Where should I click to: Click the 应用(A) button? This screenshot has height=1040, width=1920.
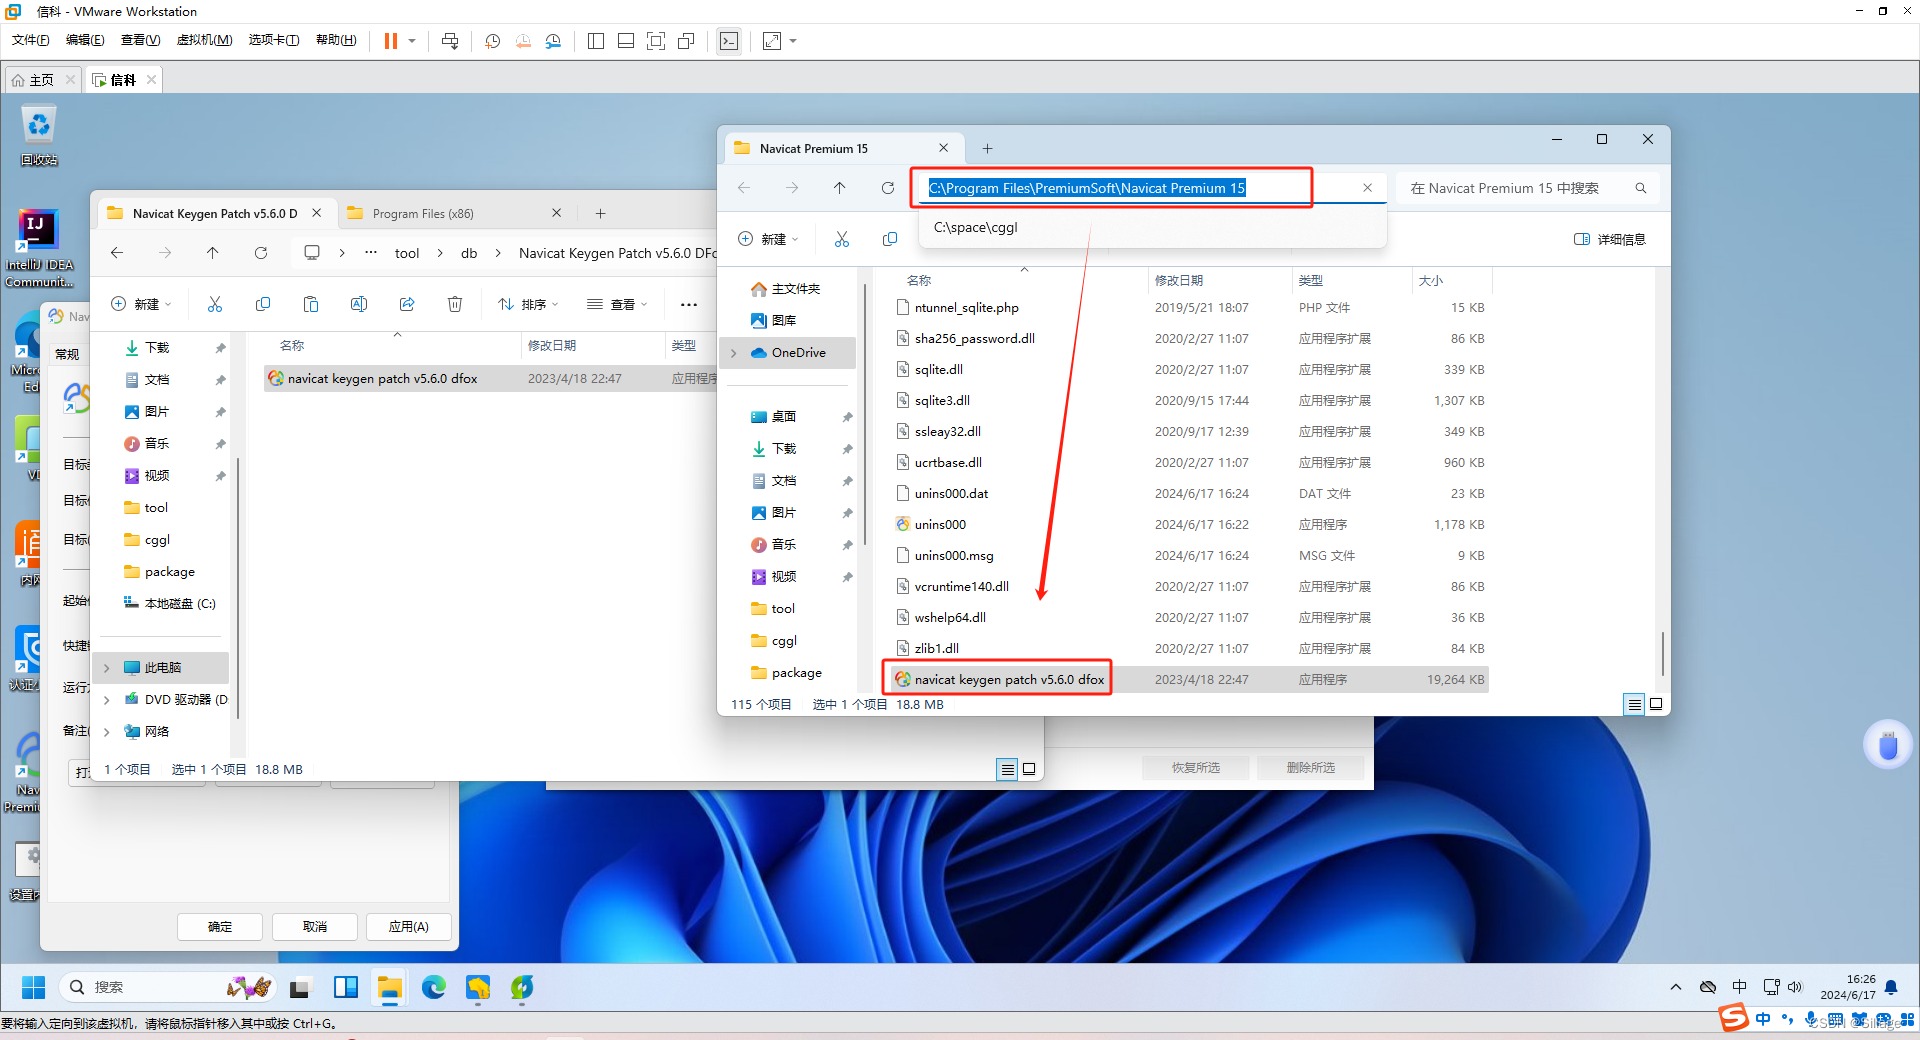pyautogui.click(x=409, y=927)
